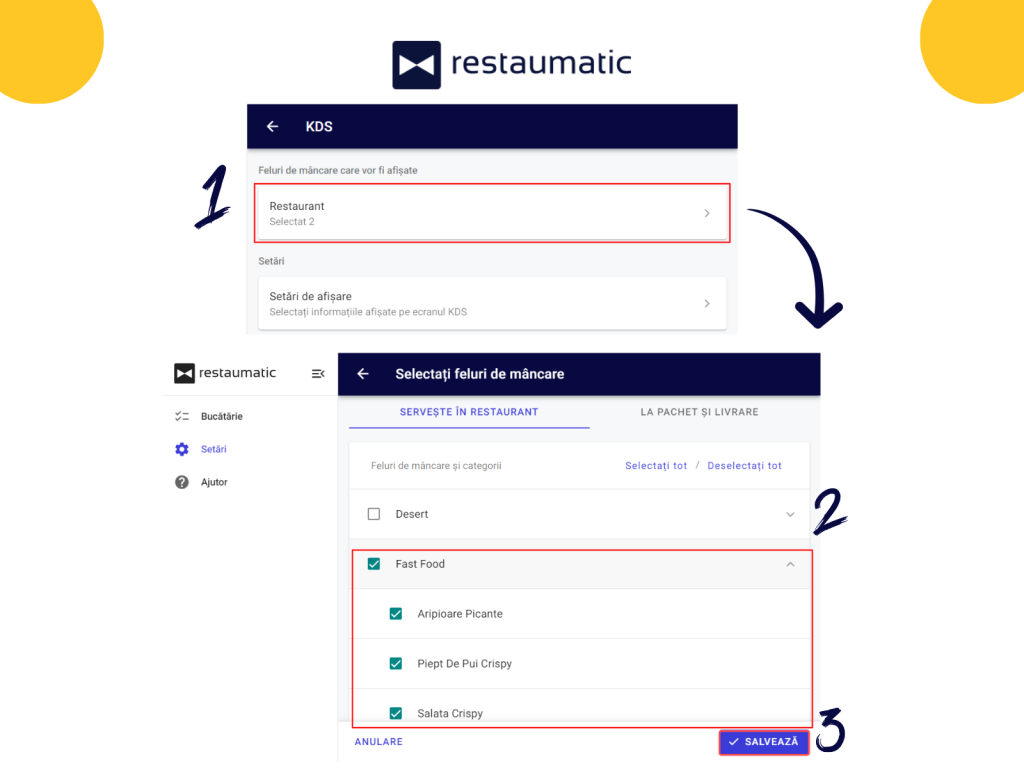Click Selectați tot link
The height and width of the screenshot is (768, 1024).
click(x=656, y=466)
